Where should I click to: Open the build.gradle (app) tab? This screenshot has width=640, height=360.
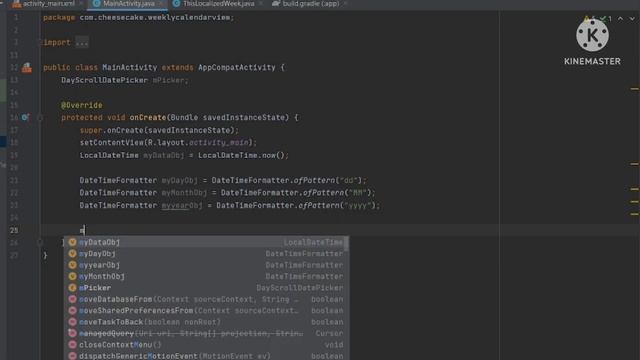point(310,4)
